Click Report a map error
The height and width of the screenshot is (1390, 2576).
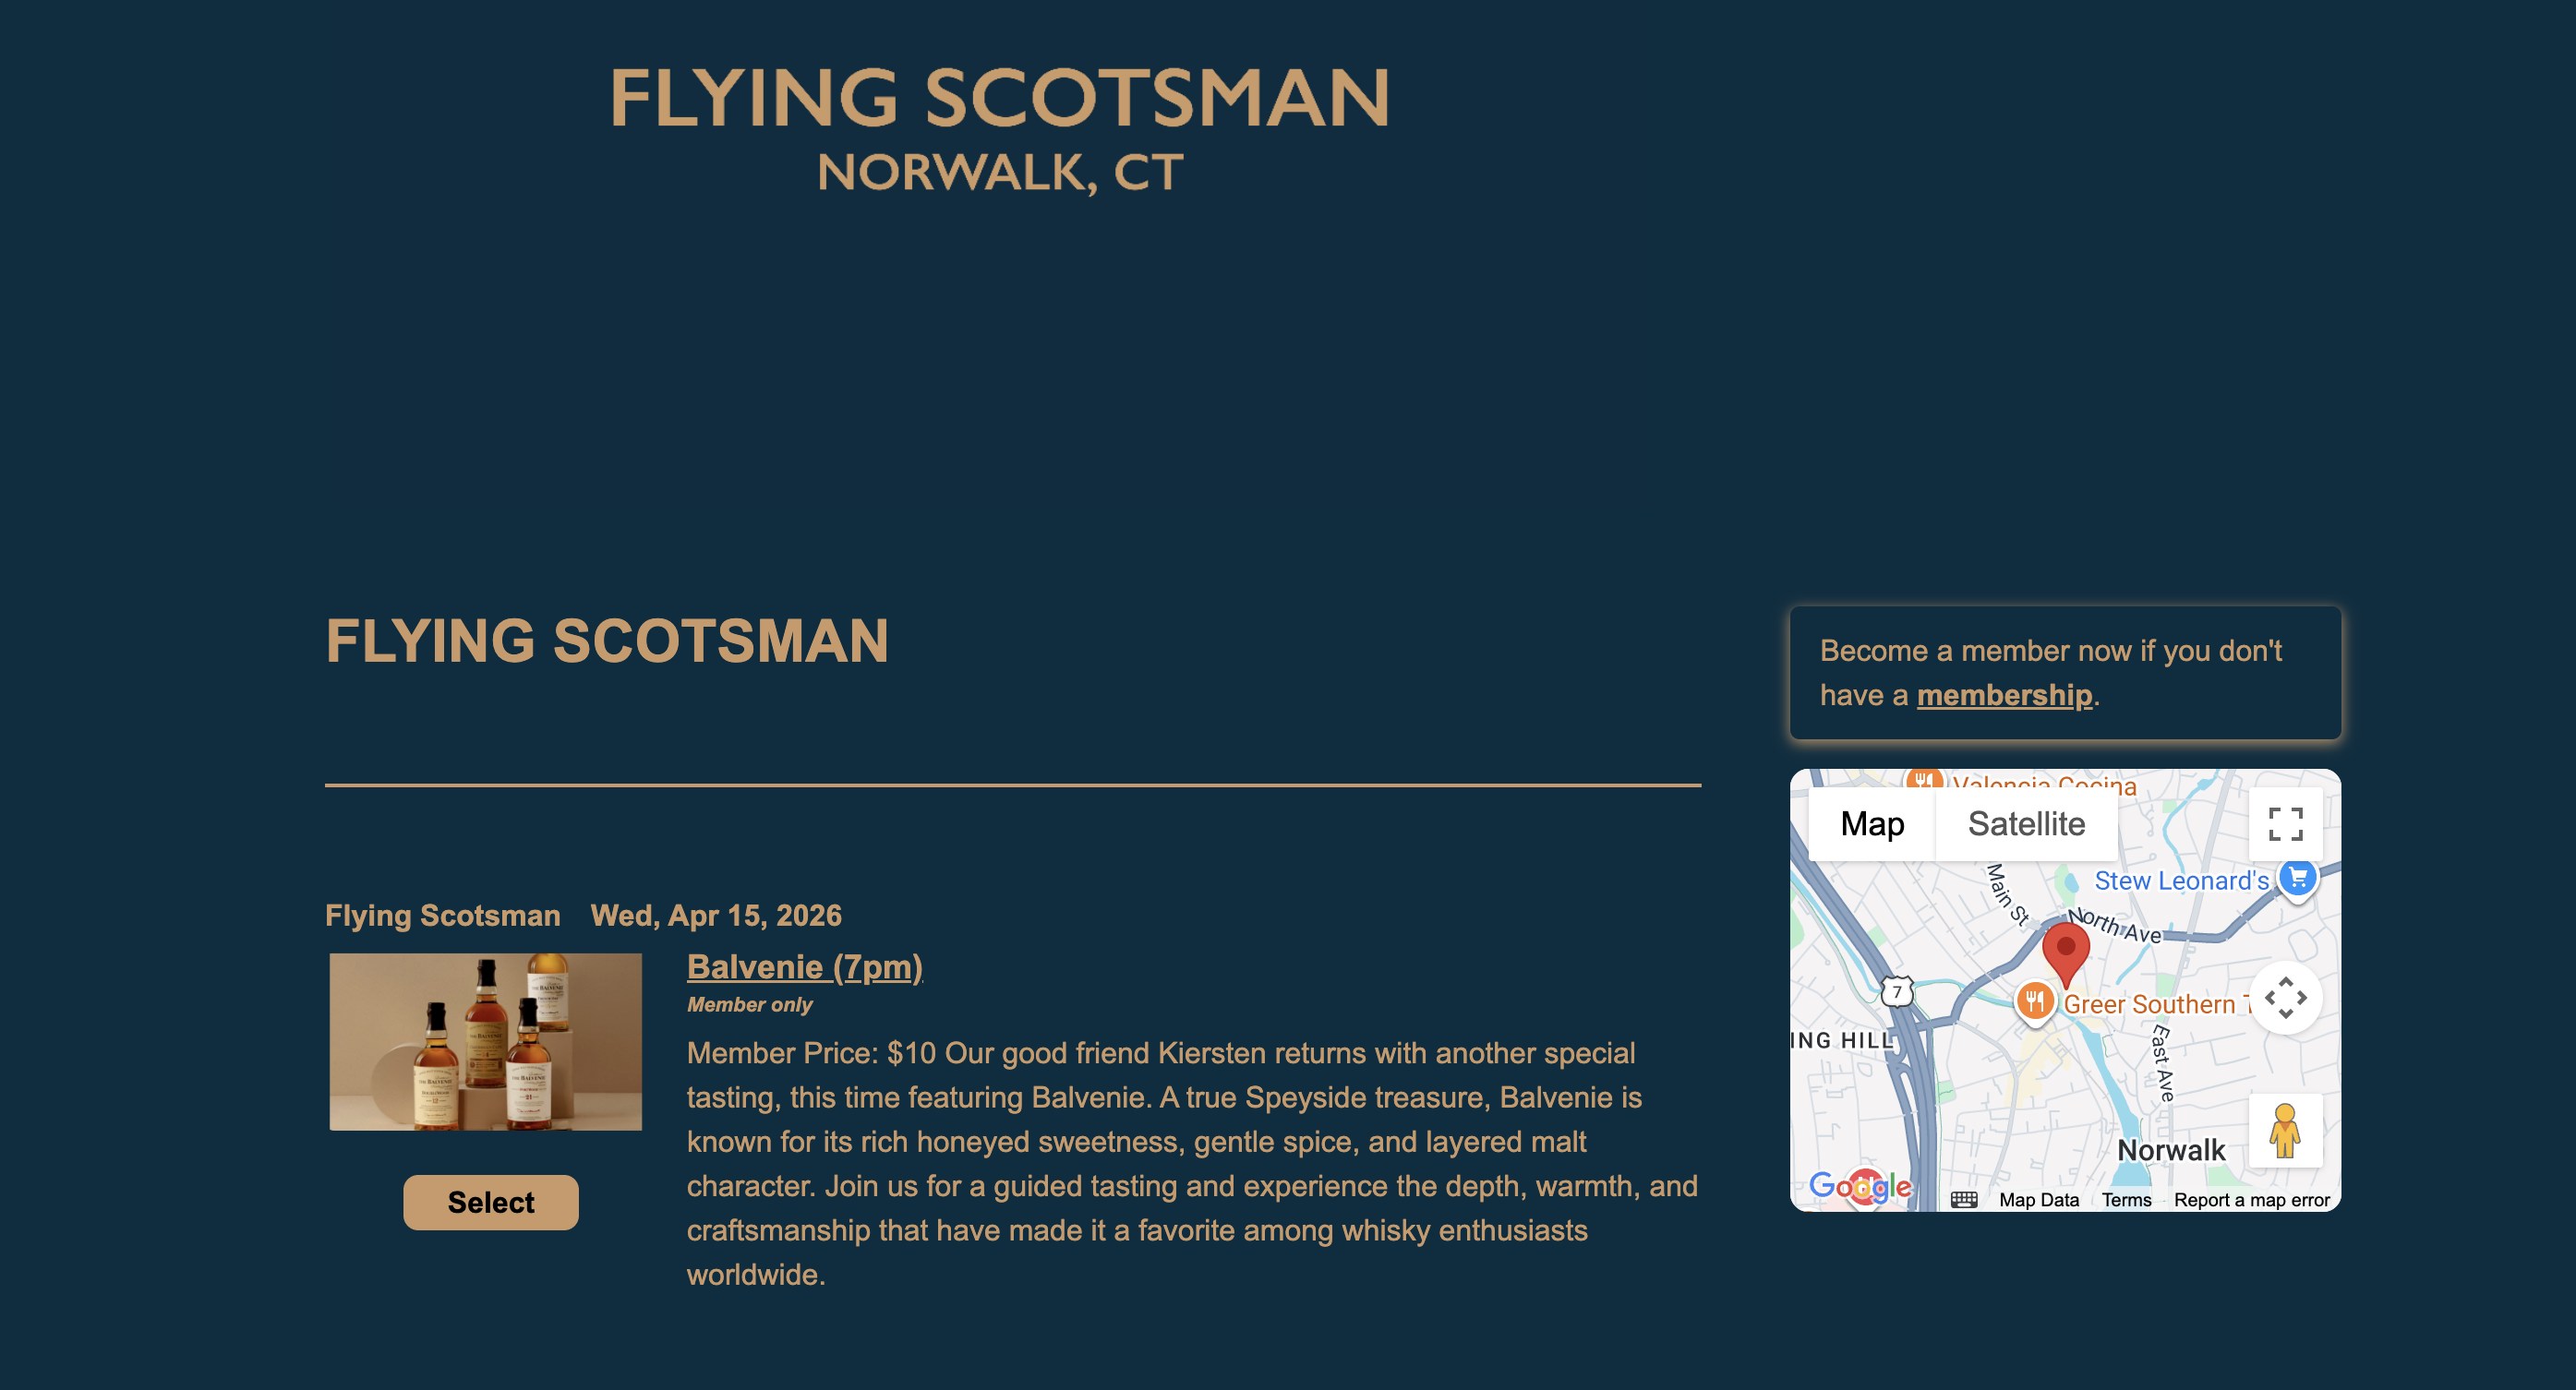pos(2251,1200)
